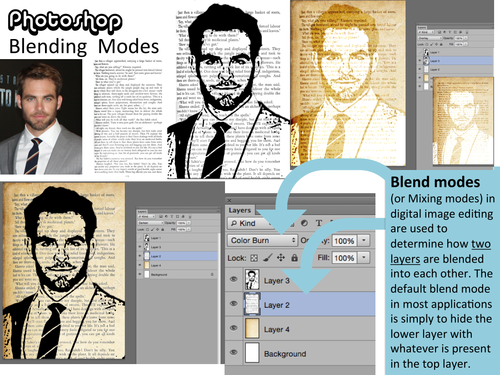Click Background white thumbnail, large Layers panel

coord(252,353)
